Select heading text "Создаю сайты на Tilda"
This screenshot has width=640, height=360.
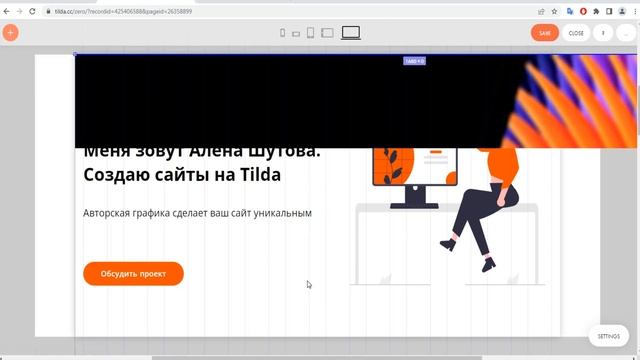(x=182, y=175)
